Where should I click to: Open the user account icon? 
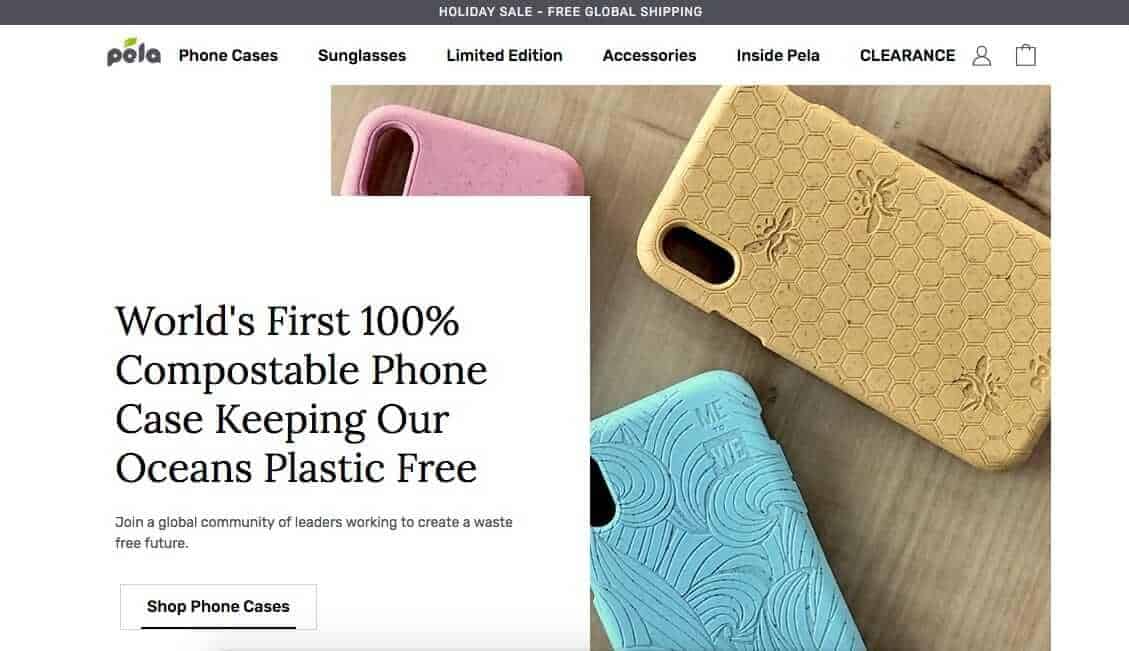tap(981, 55)
